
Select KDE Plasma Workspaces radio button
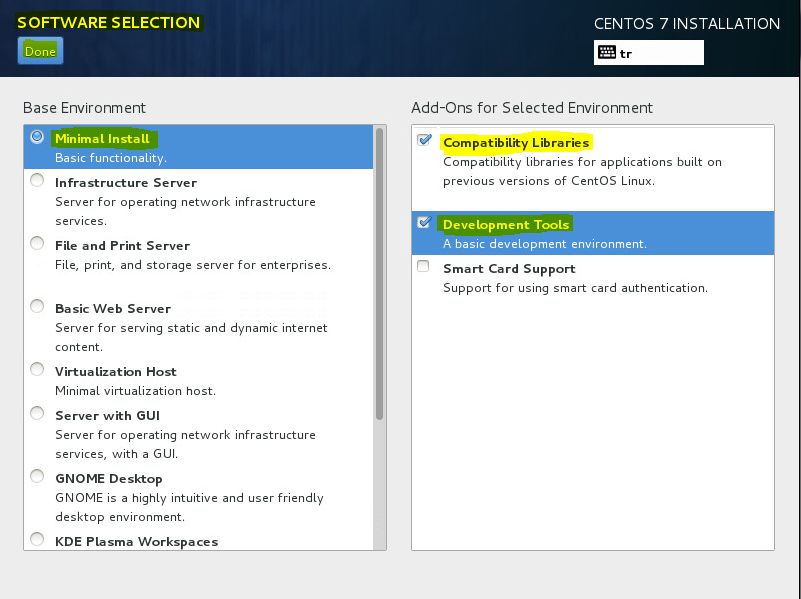point(37,539)
